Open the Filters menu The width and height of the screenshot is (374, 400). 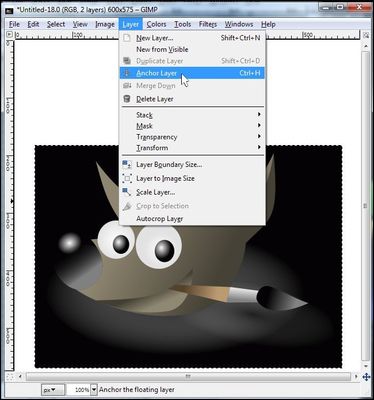tap(208, 24)
